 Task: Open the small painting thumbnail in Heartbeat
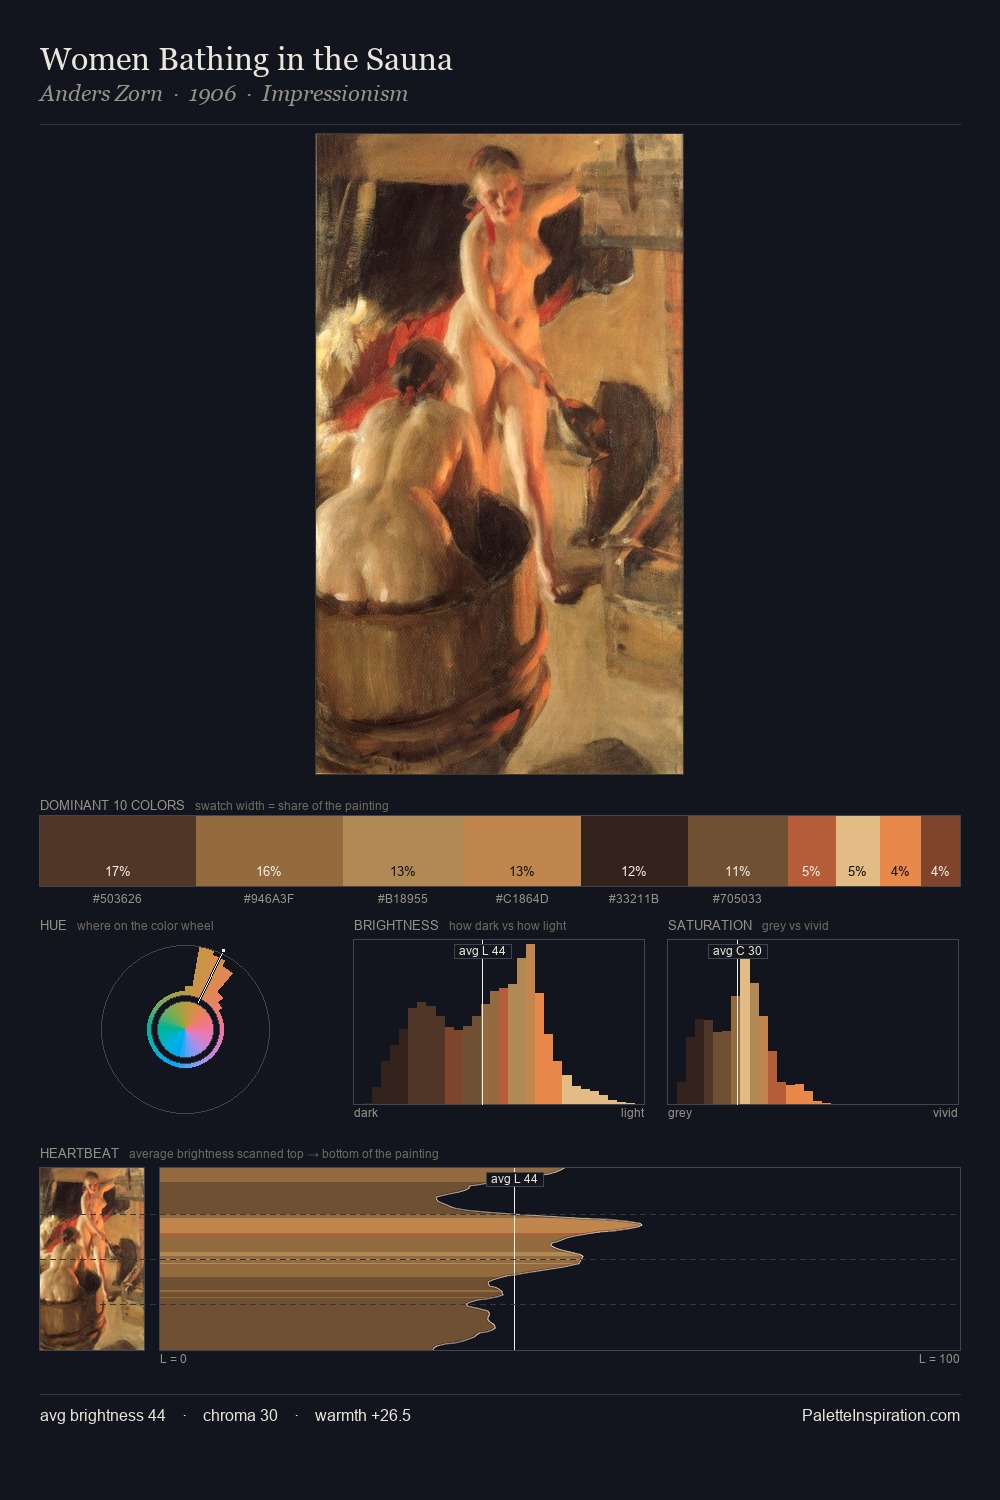[92, 1259]
